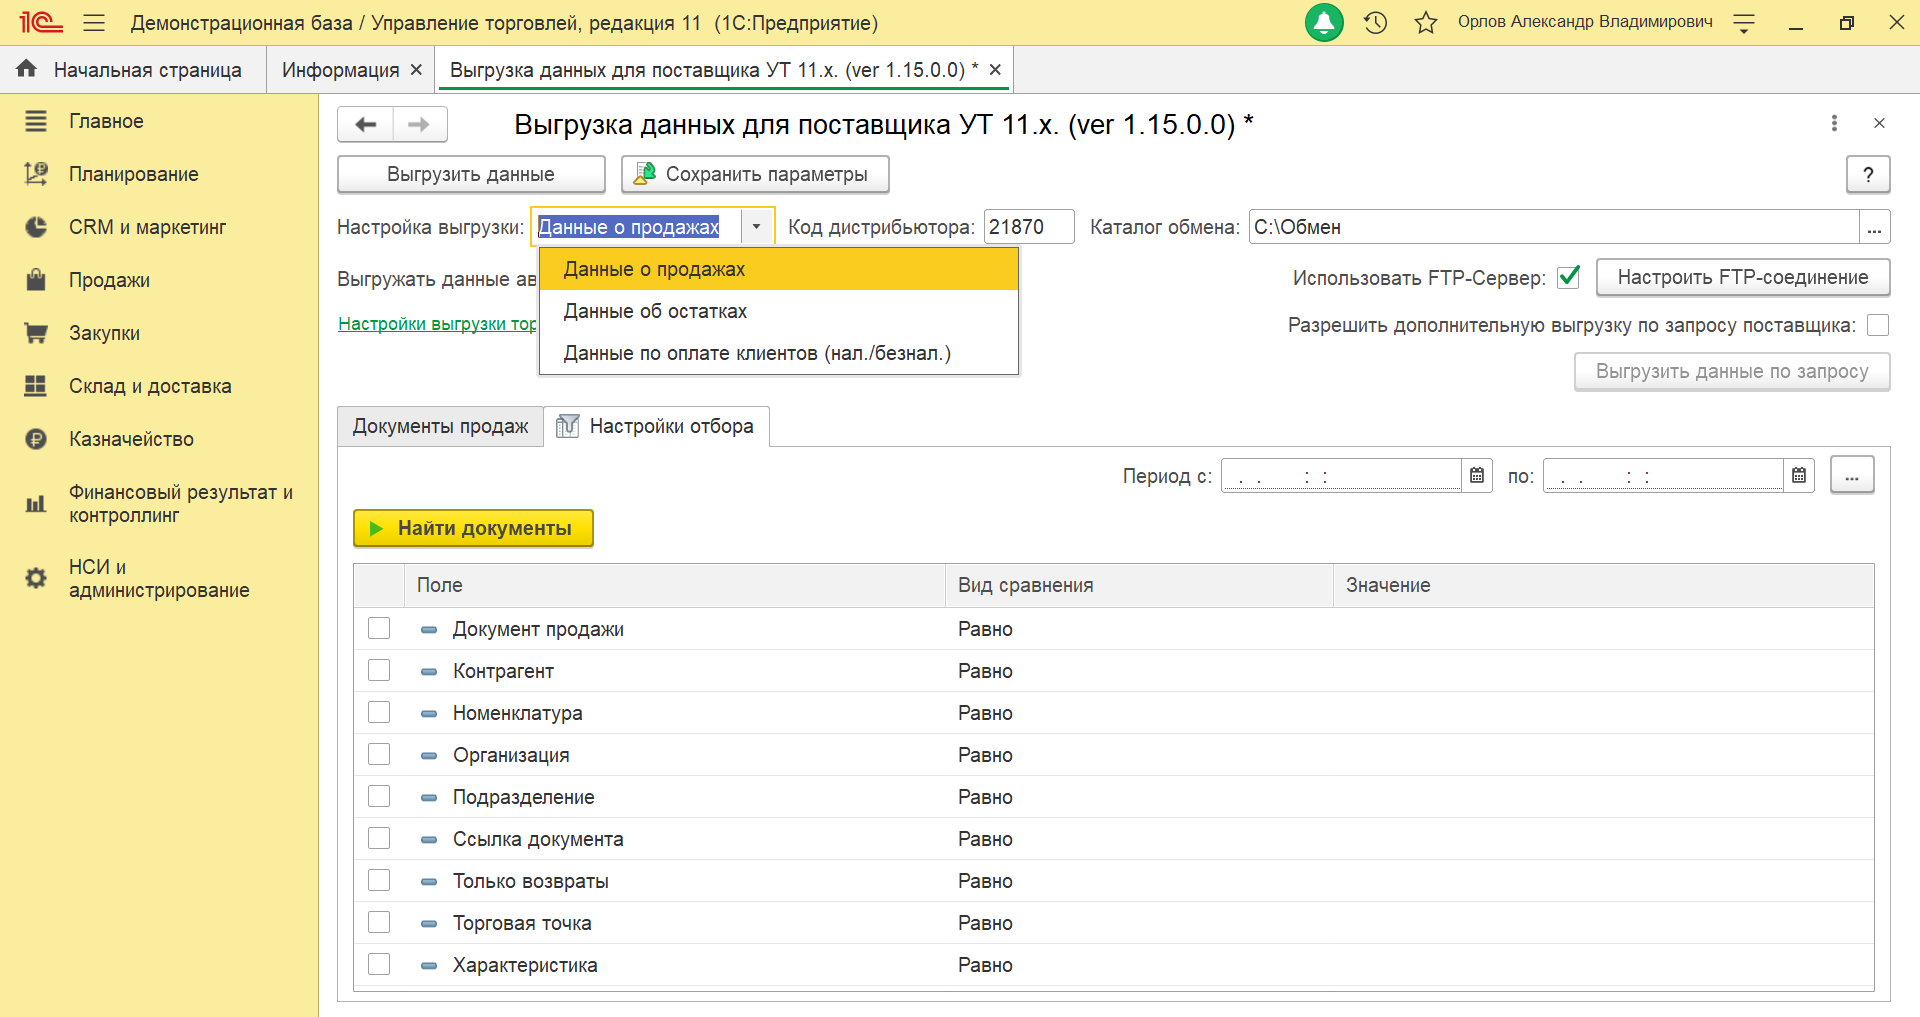Click Код дистрибьютора field
Image resolution: width=1920 pixels, height=1017 pixels.
(1029, 227)
